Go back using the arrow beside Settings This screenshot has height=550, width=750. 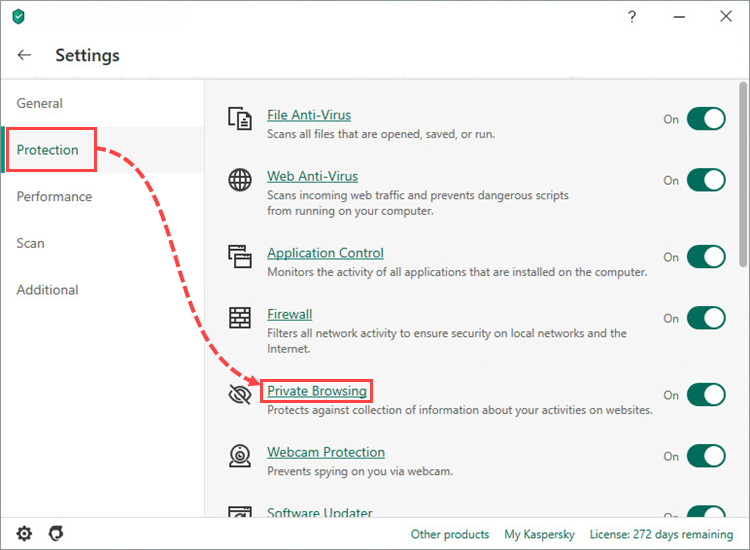coord(24,55)
